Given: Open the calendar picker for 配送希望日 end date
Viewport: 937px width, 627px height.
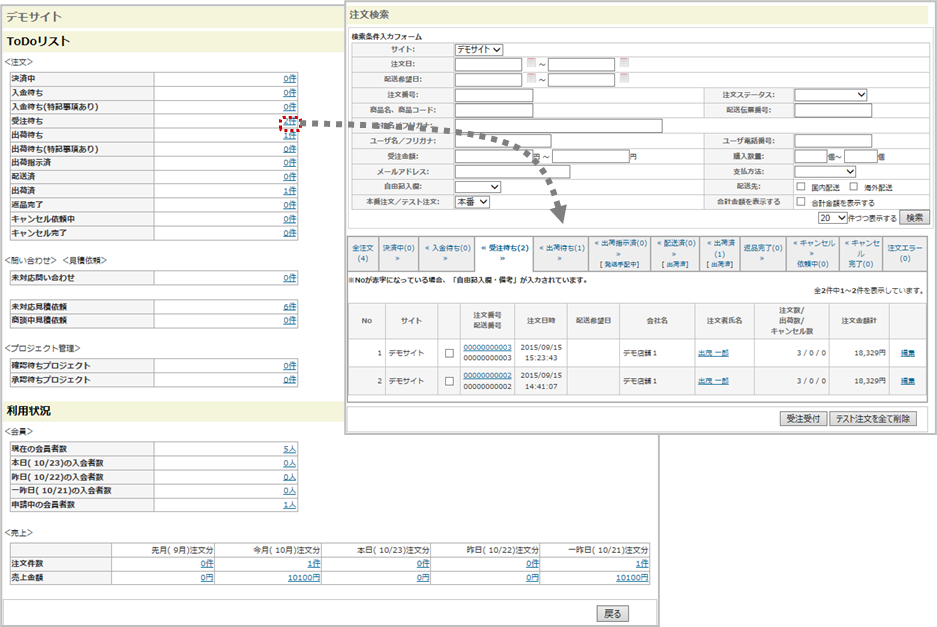Looking at the screenshot, I should 624,78.
